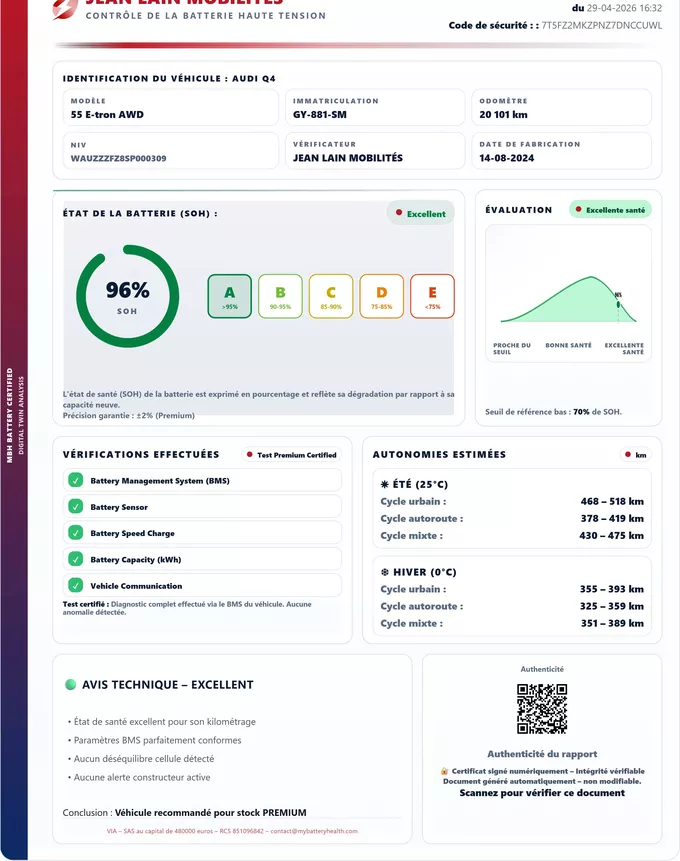Click the authenticity QR code

(542, 708)
